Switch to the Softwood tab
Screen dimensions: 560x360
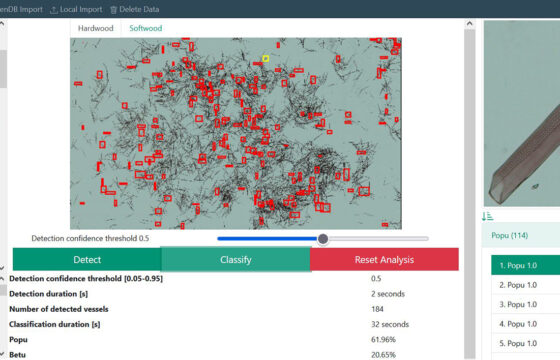click(x=145, y=28)
